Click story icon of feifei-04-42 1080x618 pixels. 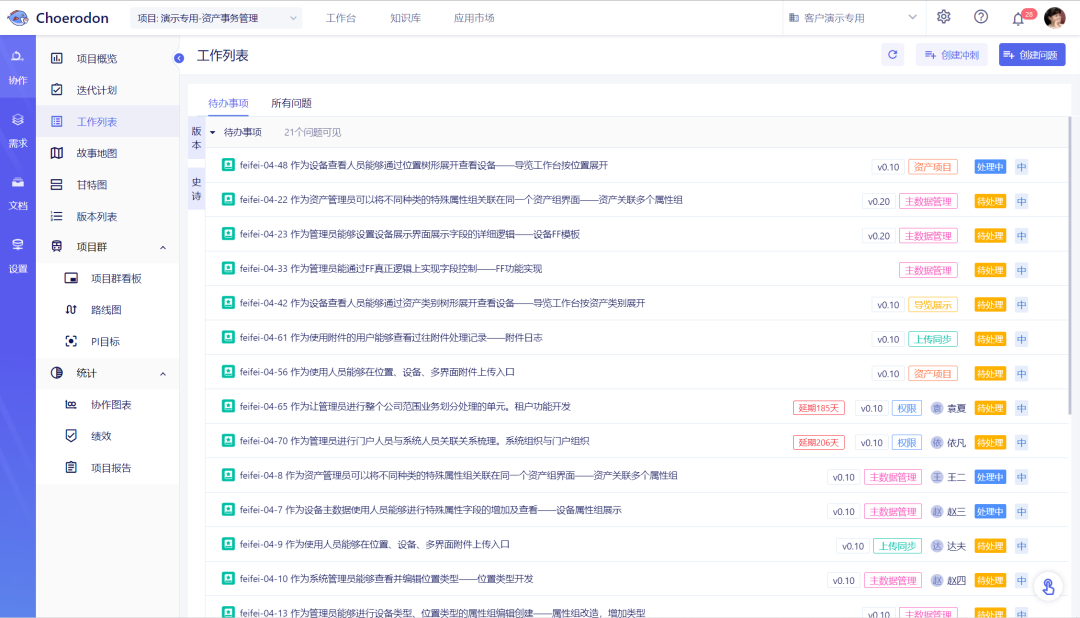[x=228, y=302]
